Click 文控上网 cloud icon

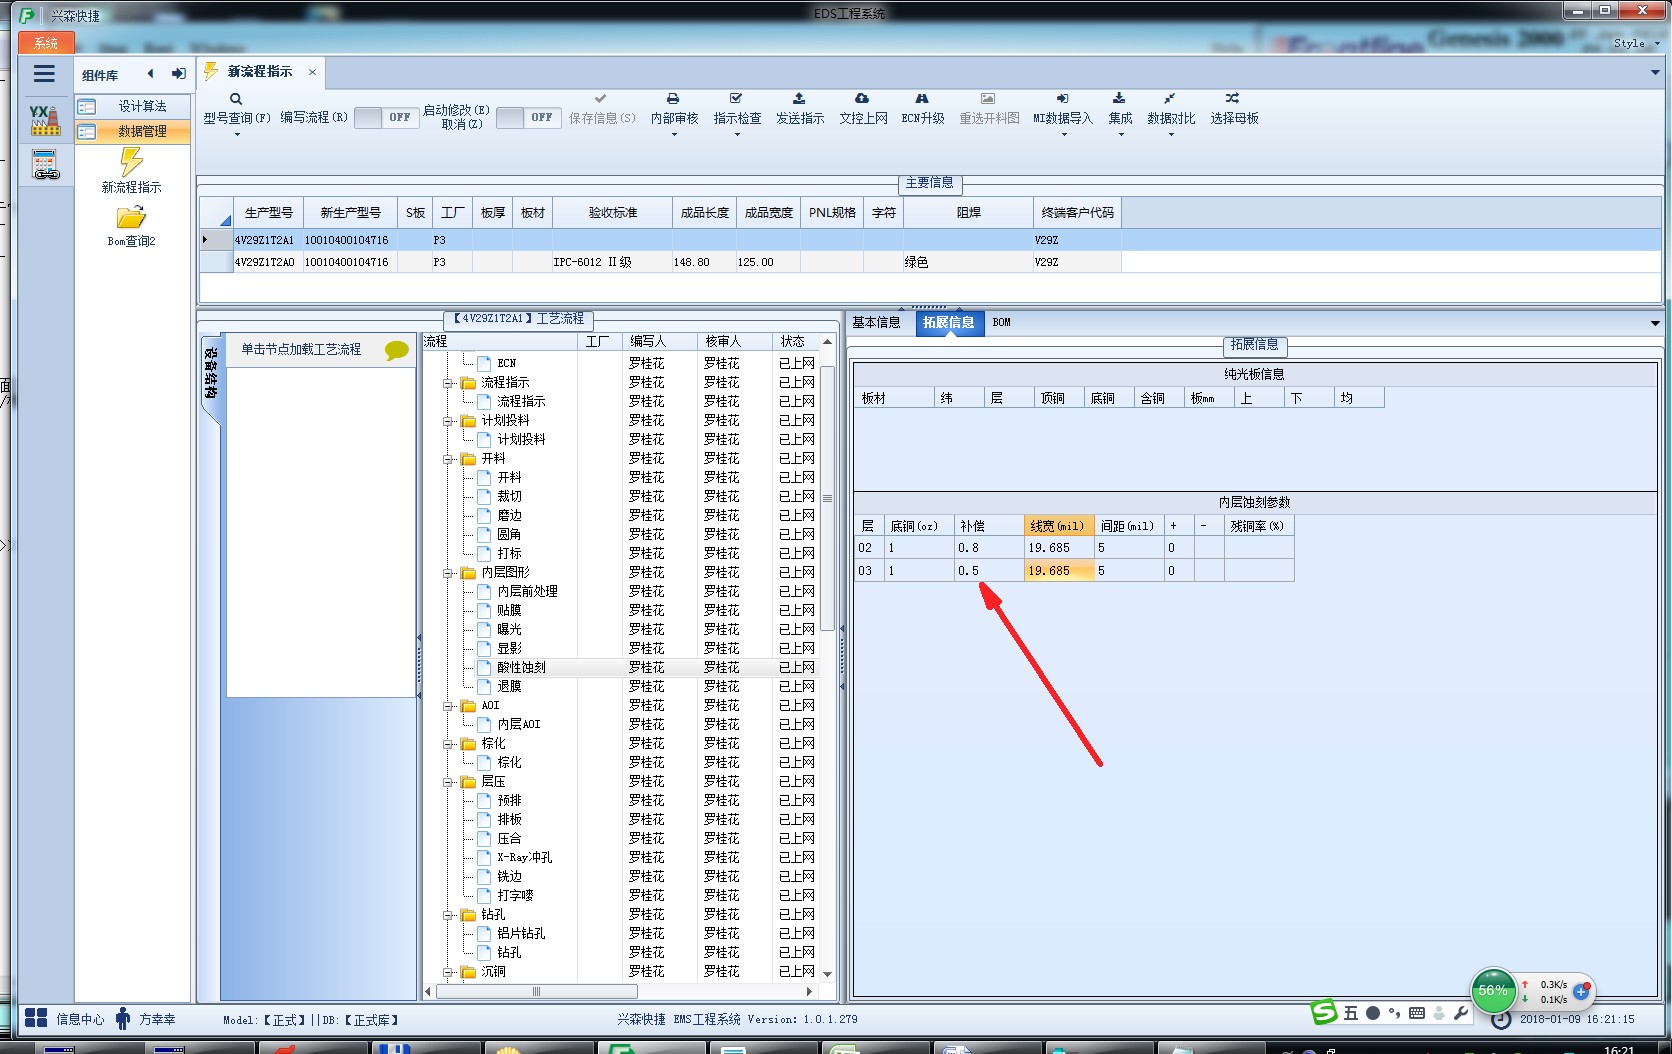click(x=862, y=99)
